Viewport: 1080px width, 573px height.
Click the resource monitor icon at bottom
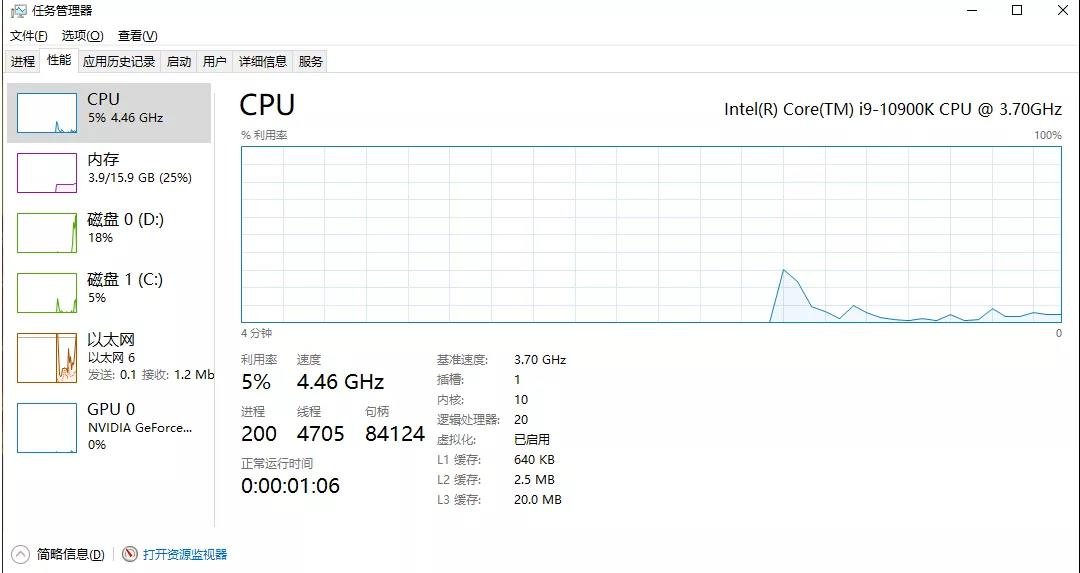(130, 554)
